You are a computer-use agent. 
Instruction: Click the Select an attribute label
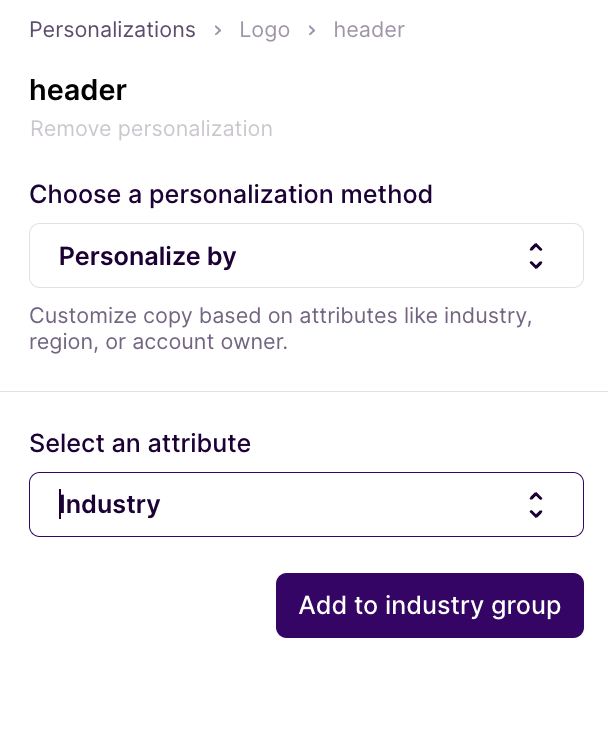pyautogui.click(x=140, y=443)
